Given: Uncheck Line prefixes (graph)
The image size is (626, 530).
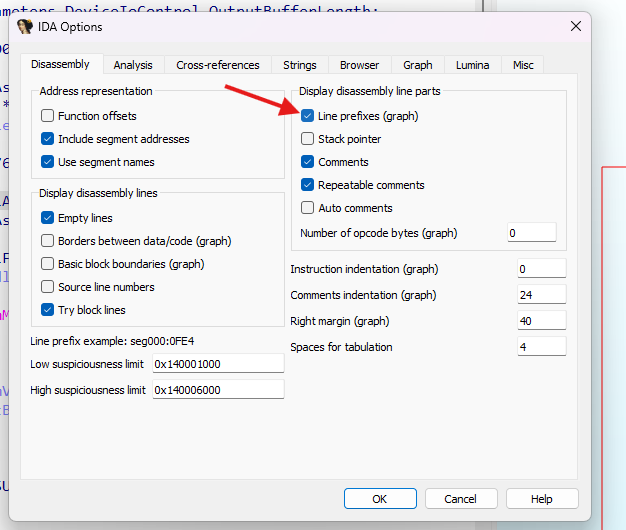Looking at the screenshot, I should pos(307,116).
